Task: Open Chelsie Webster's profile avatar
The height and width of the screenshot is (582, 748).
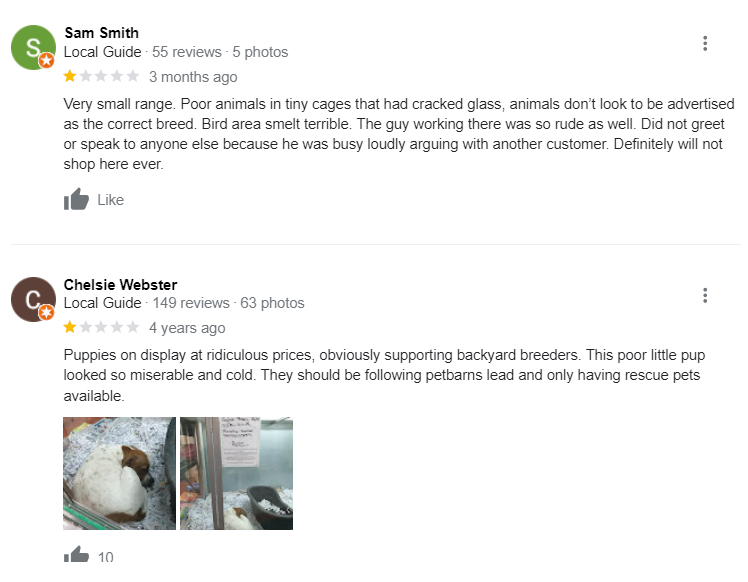Action: pos(33,299)
